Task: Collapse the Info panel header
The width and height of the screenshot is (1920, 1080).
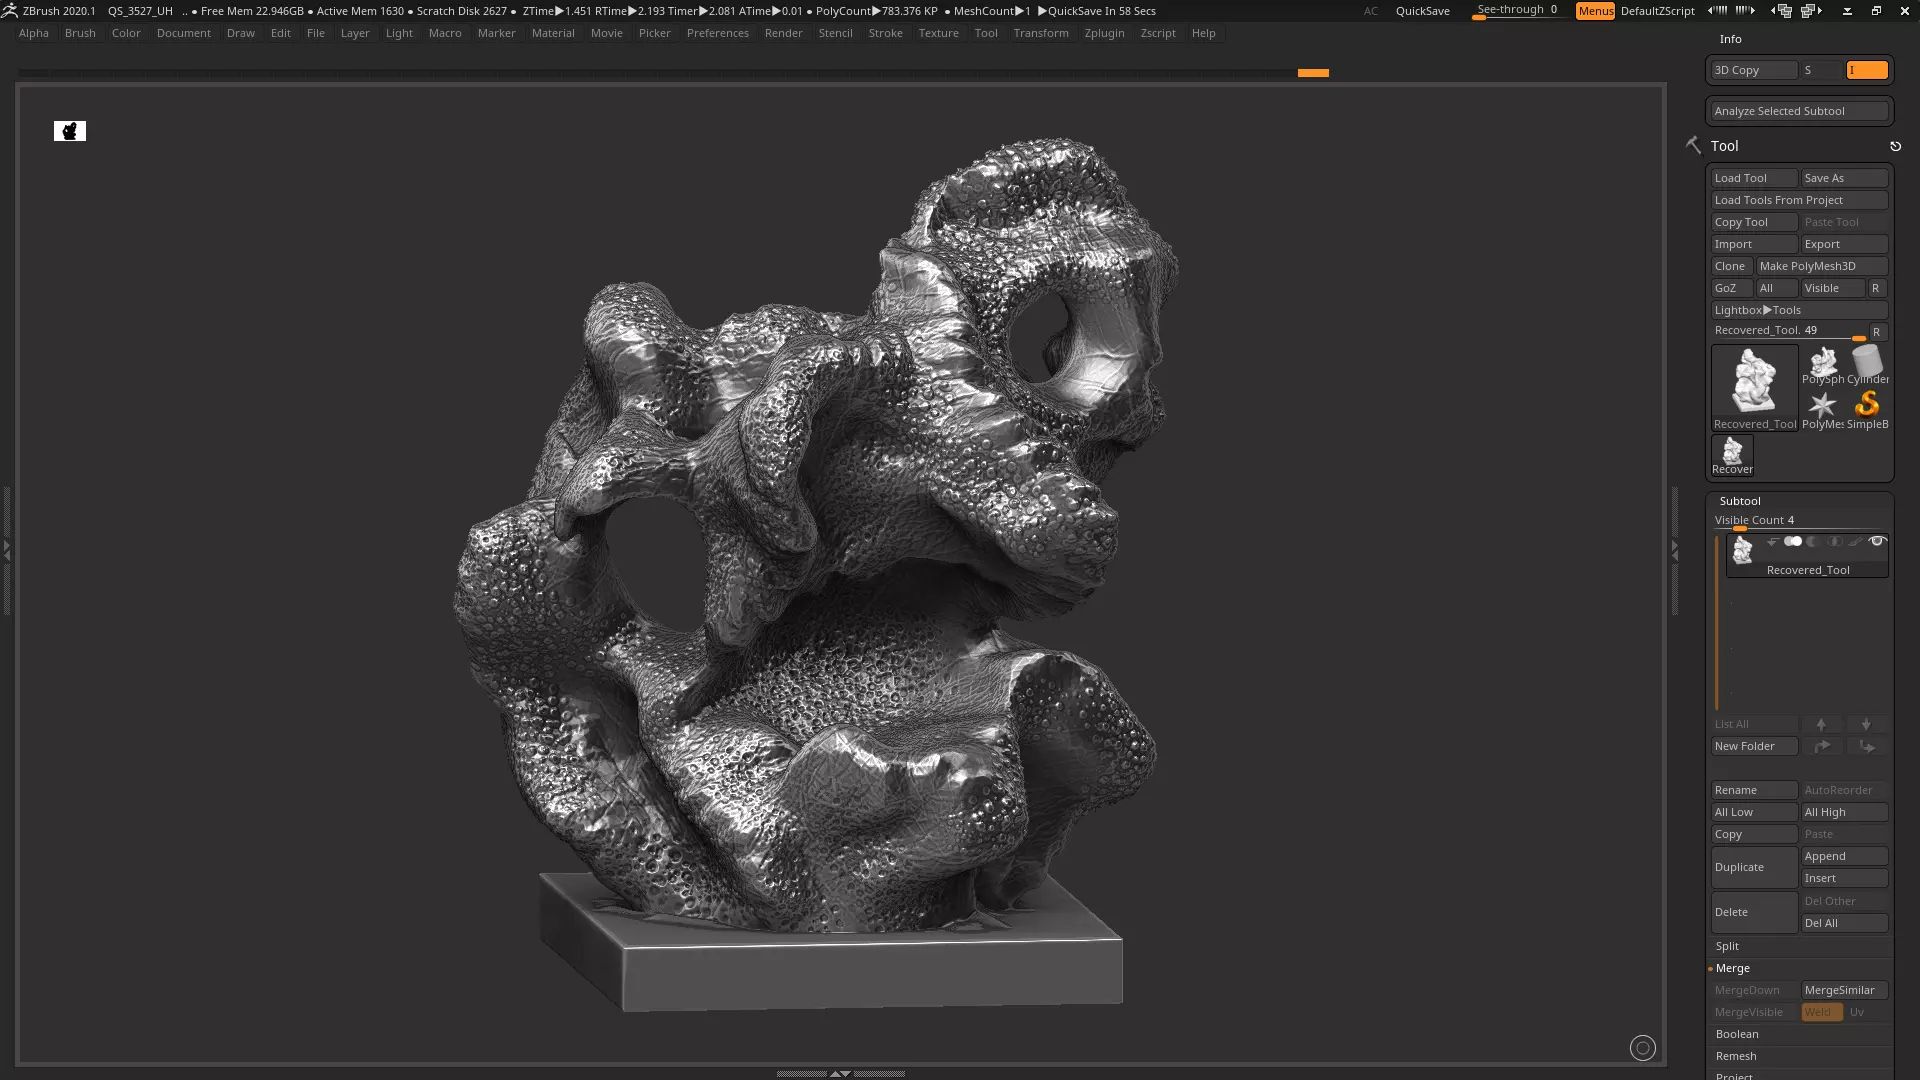Action: click(x=1730, y=39)
